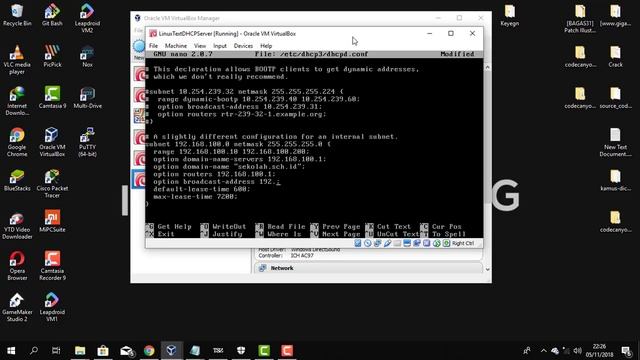Select the source_cod folder on desktop
640x360 pixels.
pos(615,98)
